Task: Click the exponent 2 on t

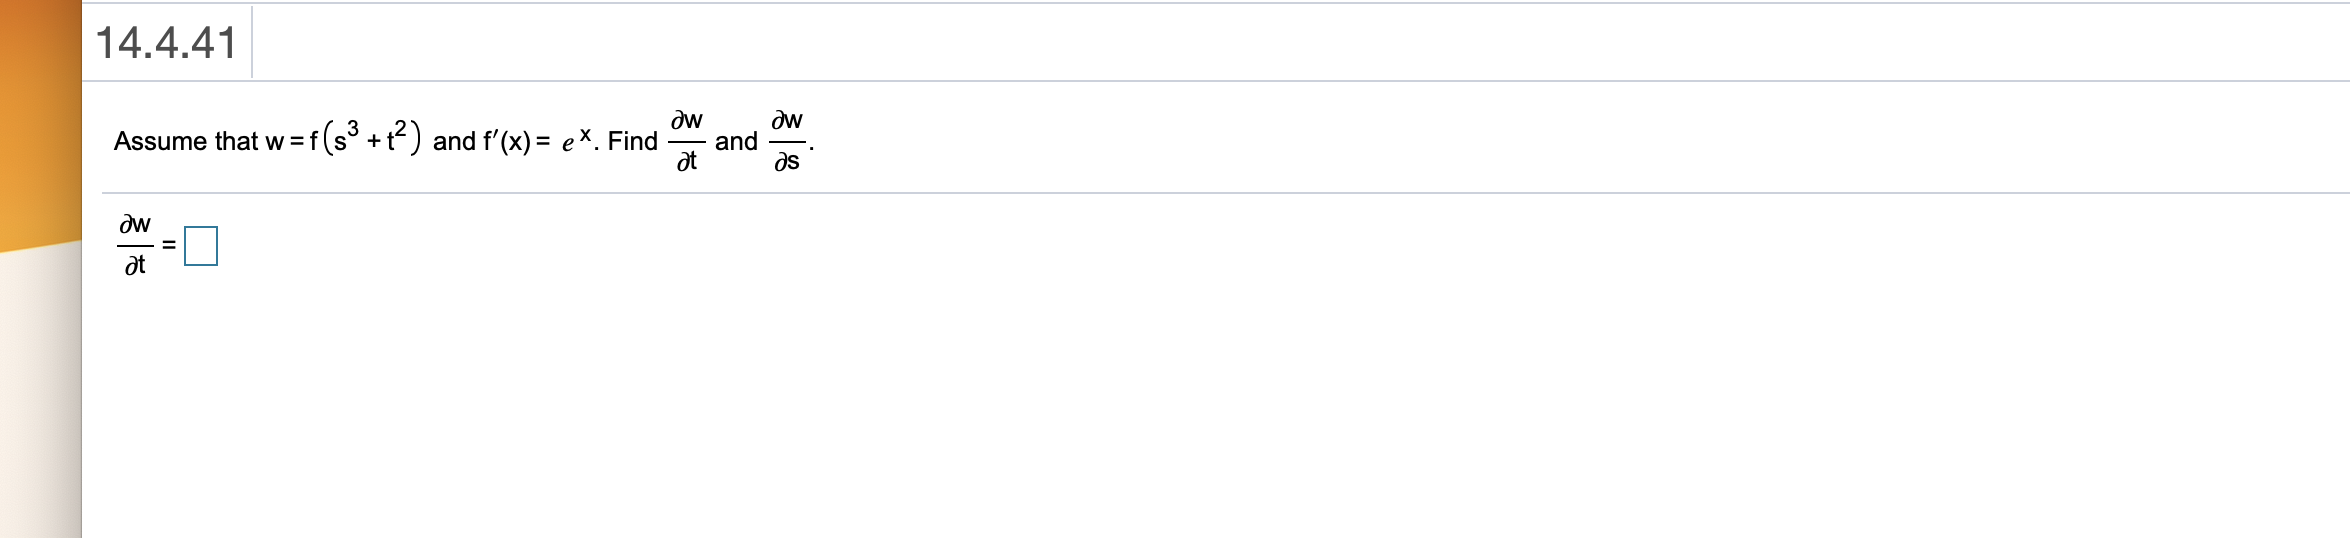Action: click(400, 127)
